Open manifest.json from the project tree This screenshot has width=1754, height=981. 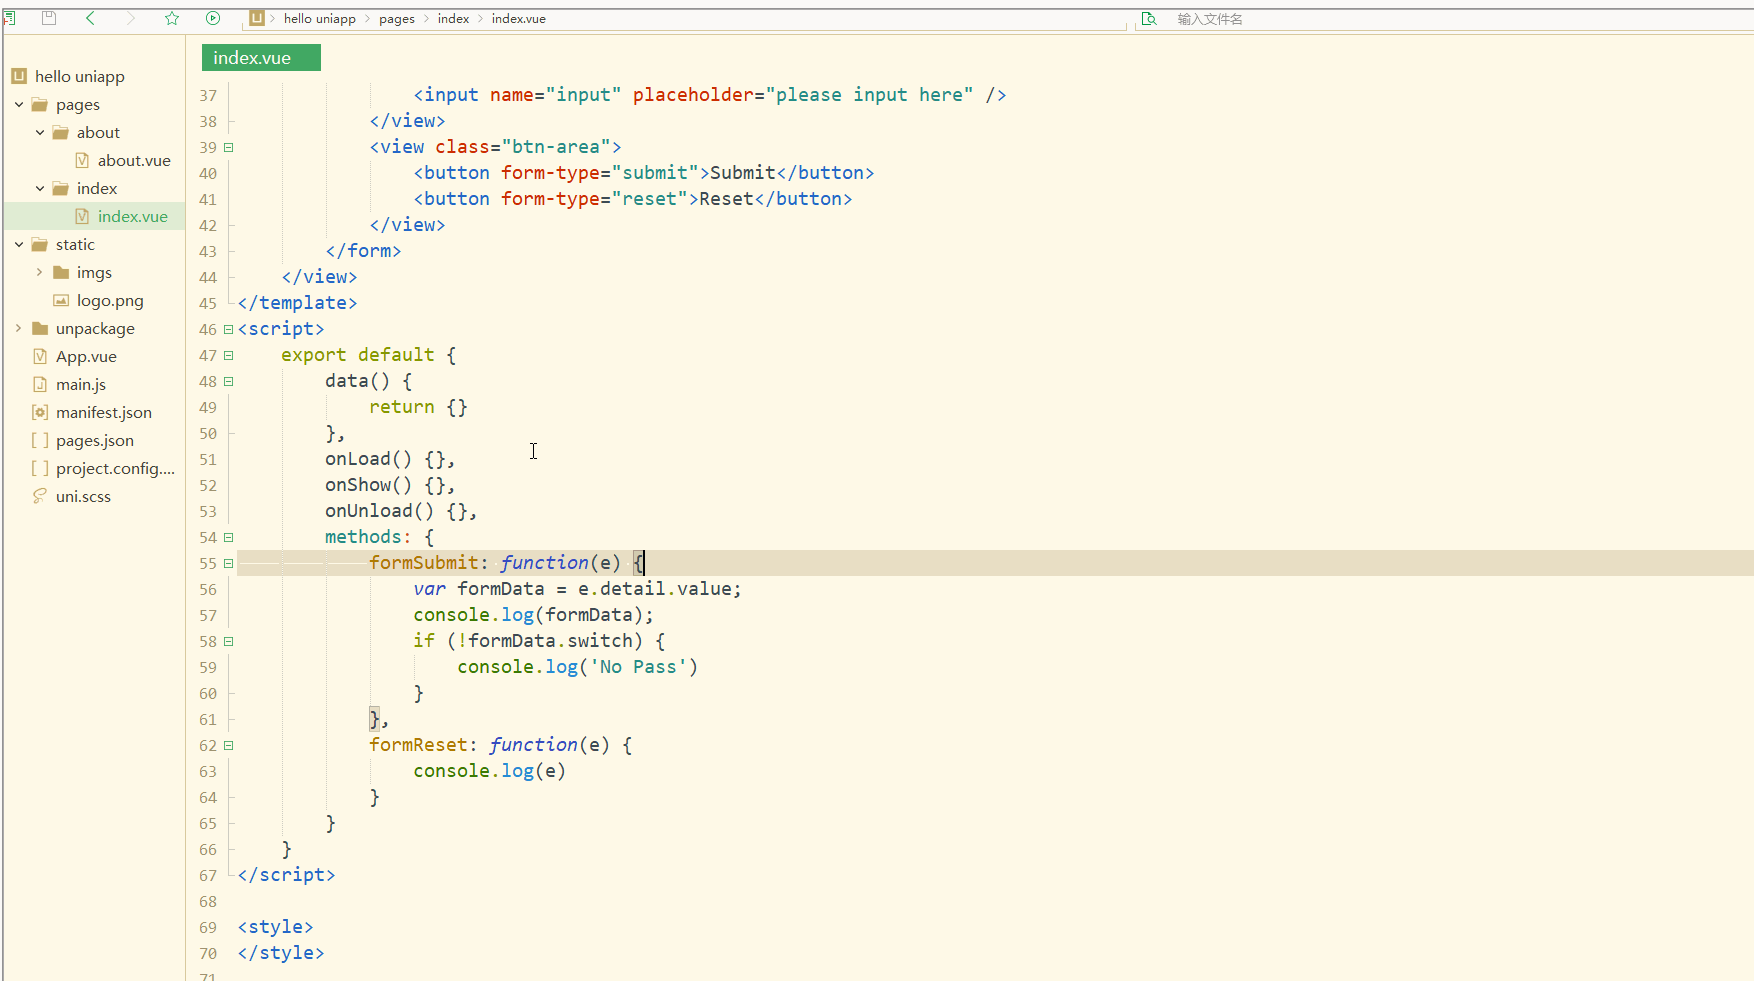coord(104,412)
